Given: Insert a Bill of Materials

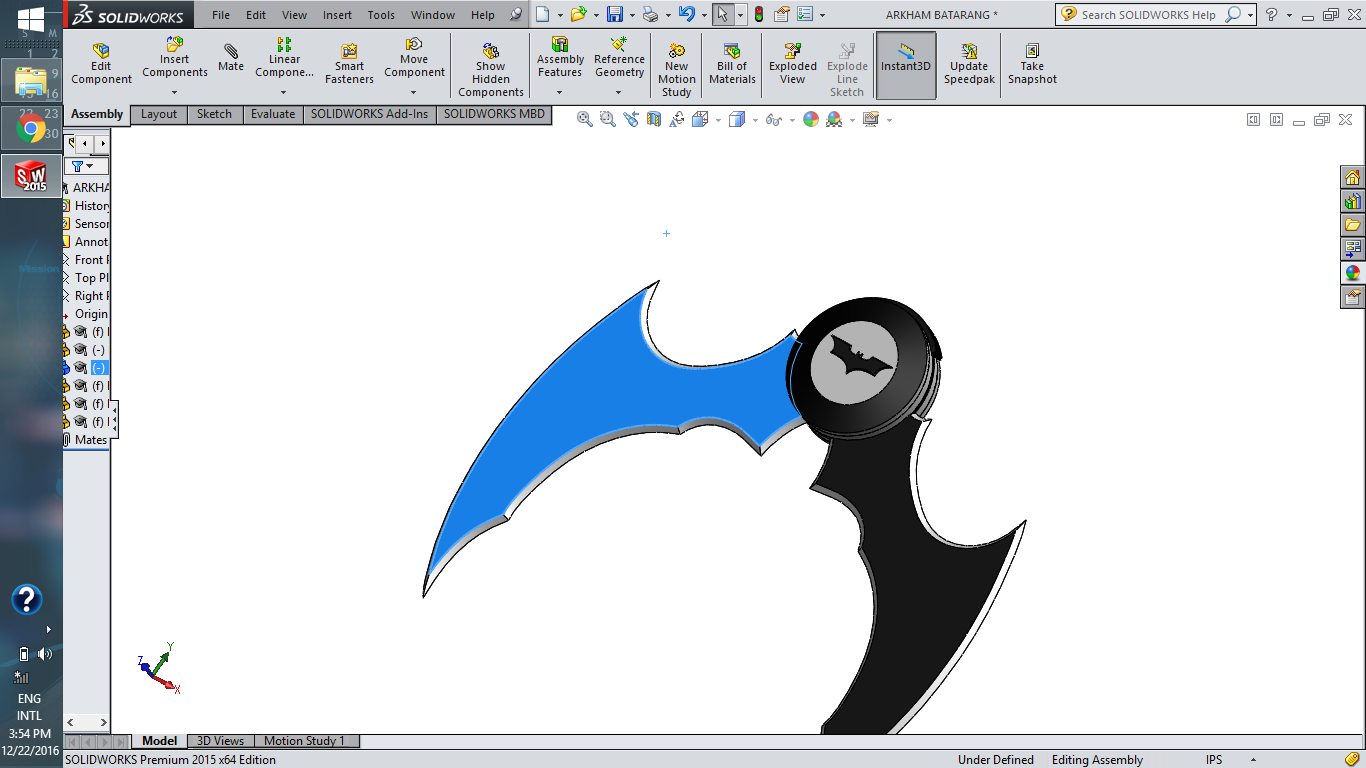Looking at the screenshot, I should click(x=732, y=64).
